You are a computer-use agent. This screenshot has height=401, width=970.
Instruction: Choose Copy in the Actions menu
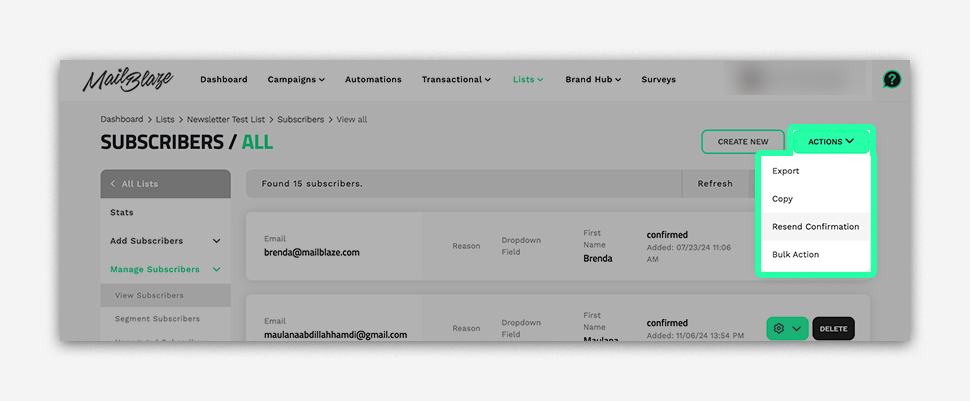pyautogui.click(x=782, y=199)
